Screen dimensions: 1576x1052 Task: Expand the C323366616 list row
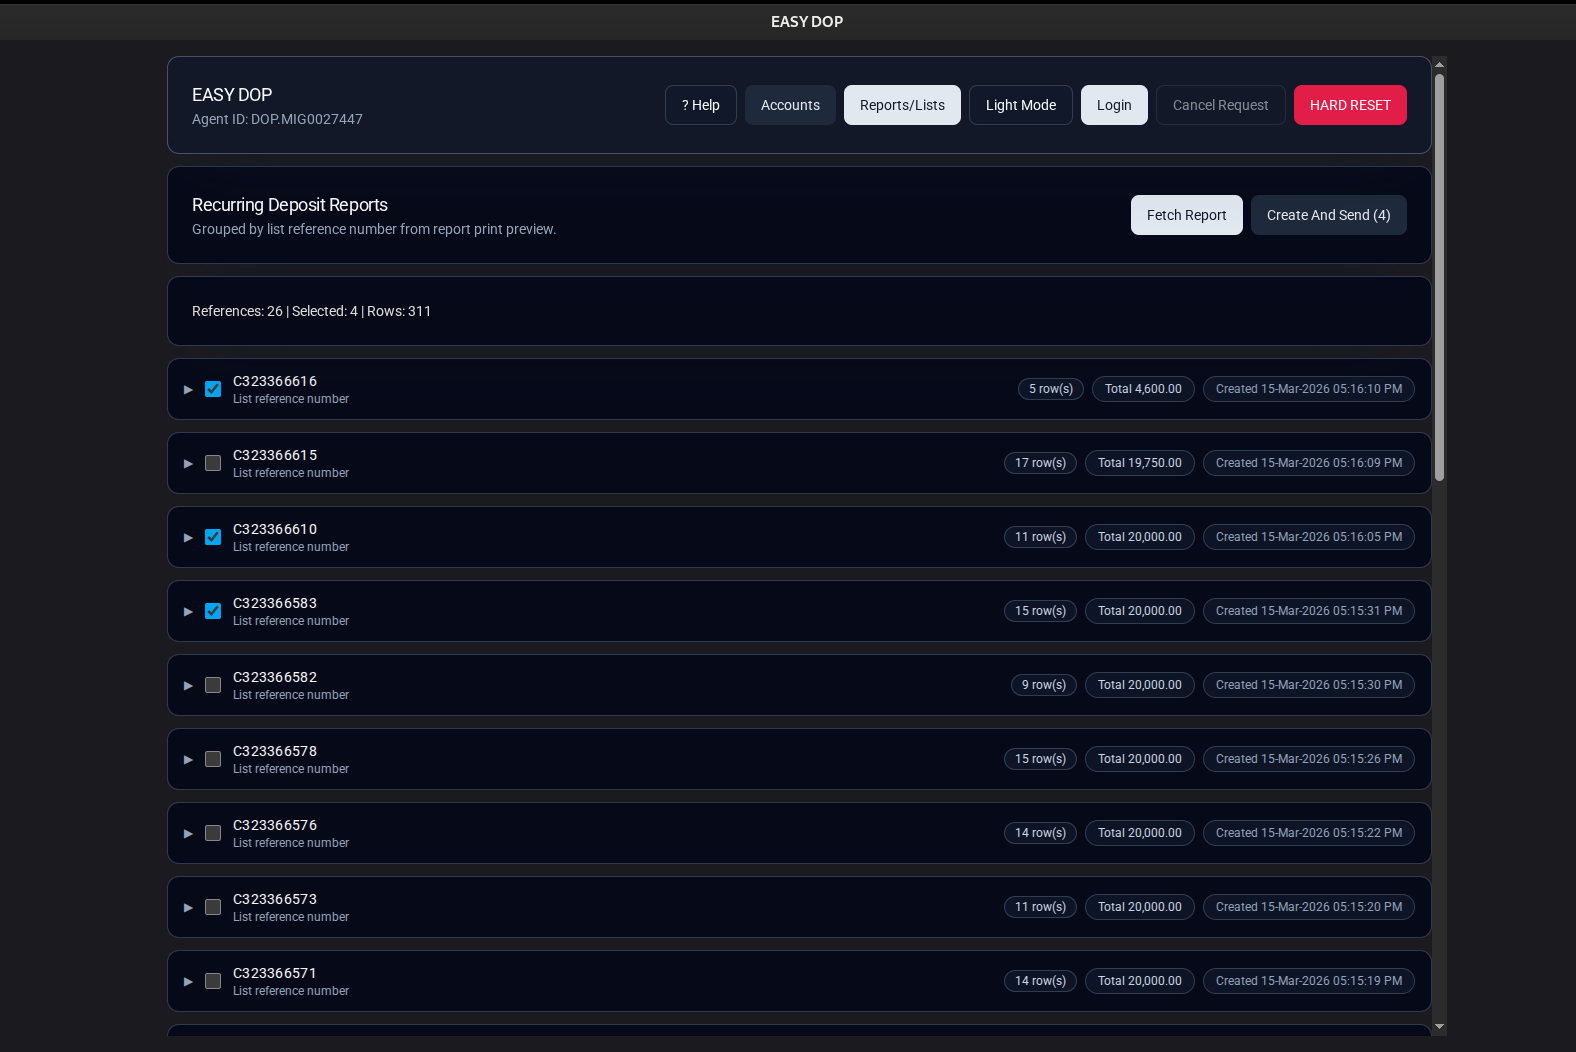point(188,390)
